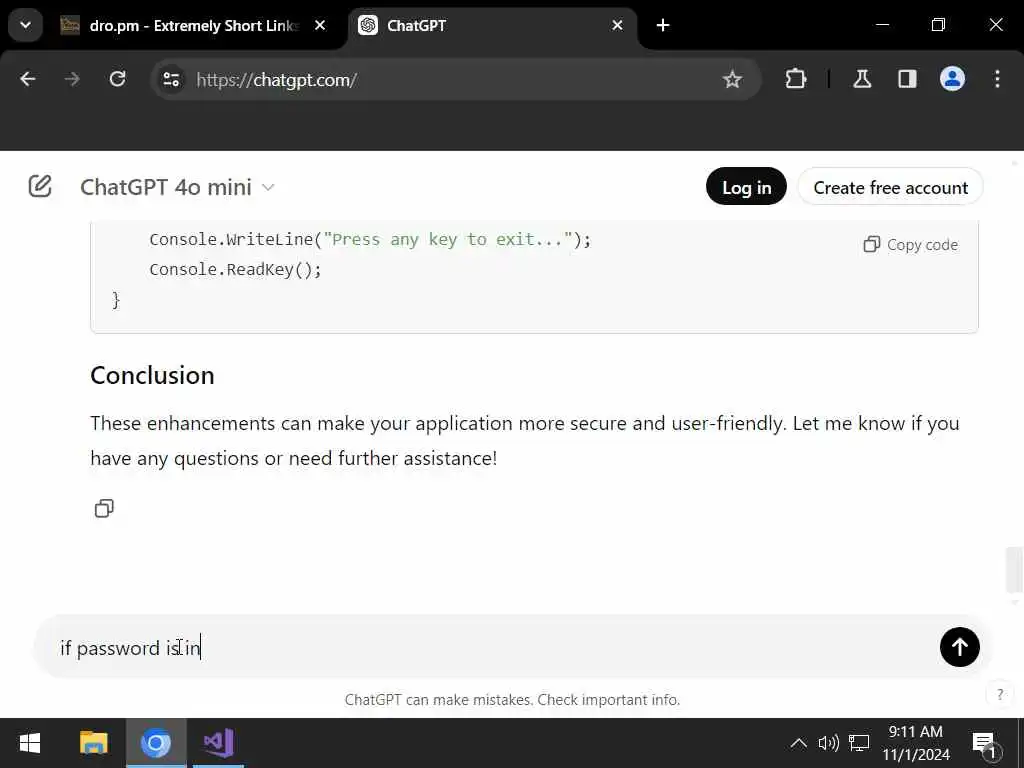Focus the chatgpt.com address bar
This screenshot has width=1024, height=768.
pos(454,80)
